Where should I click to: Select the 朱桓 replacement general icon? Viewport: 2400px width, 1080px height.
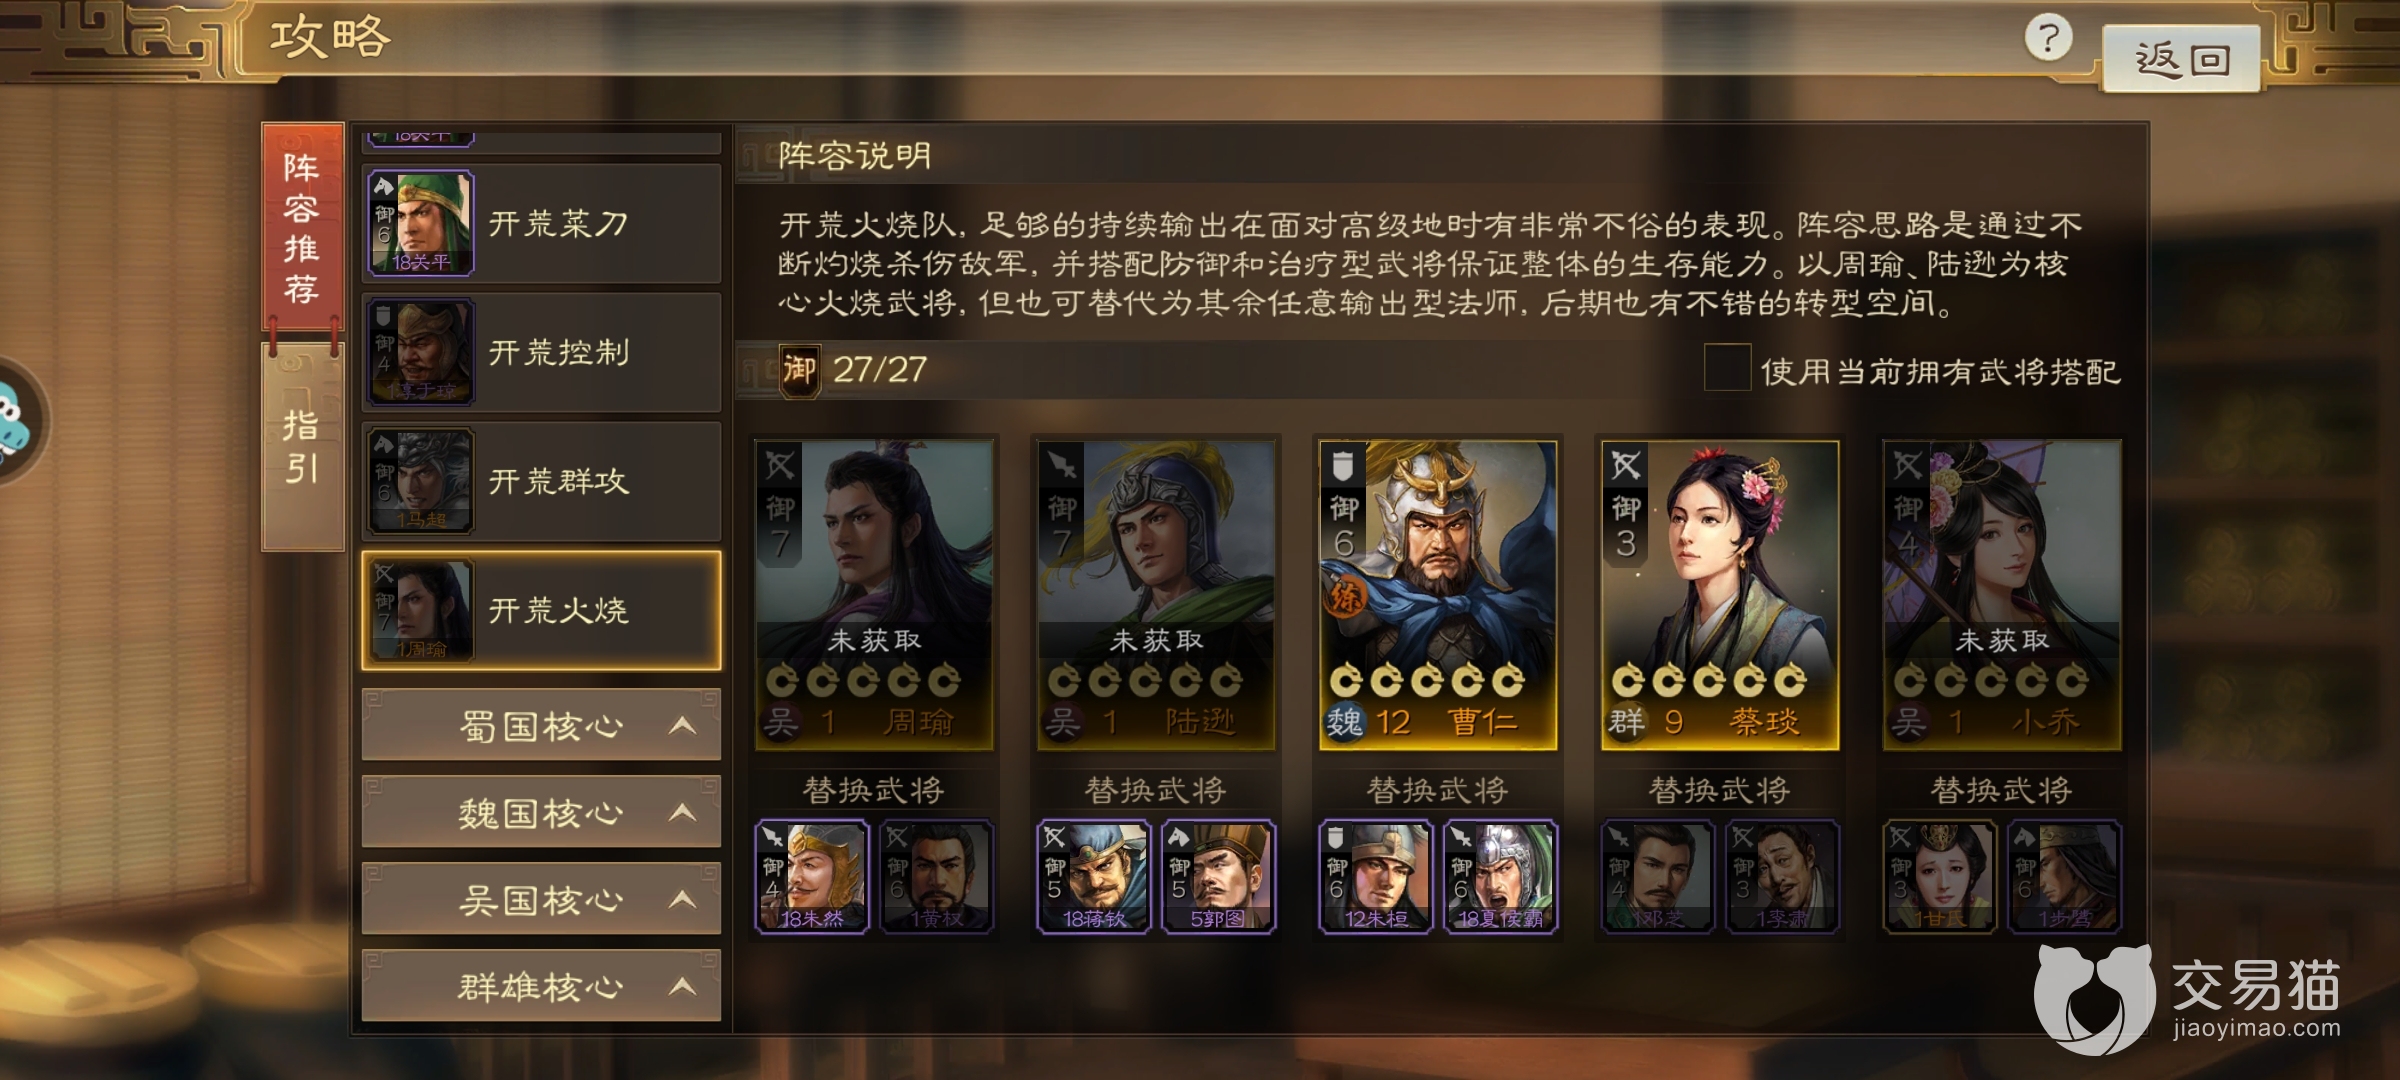click(x=1375, y=877)
